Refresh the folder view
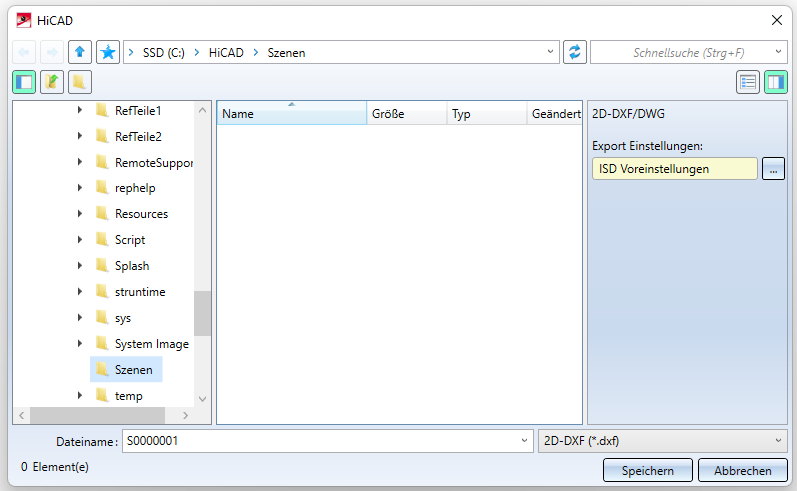797x491 pixels. click(575, 52)
